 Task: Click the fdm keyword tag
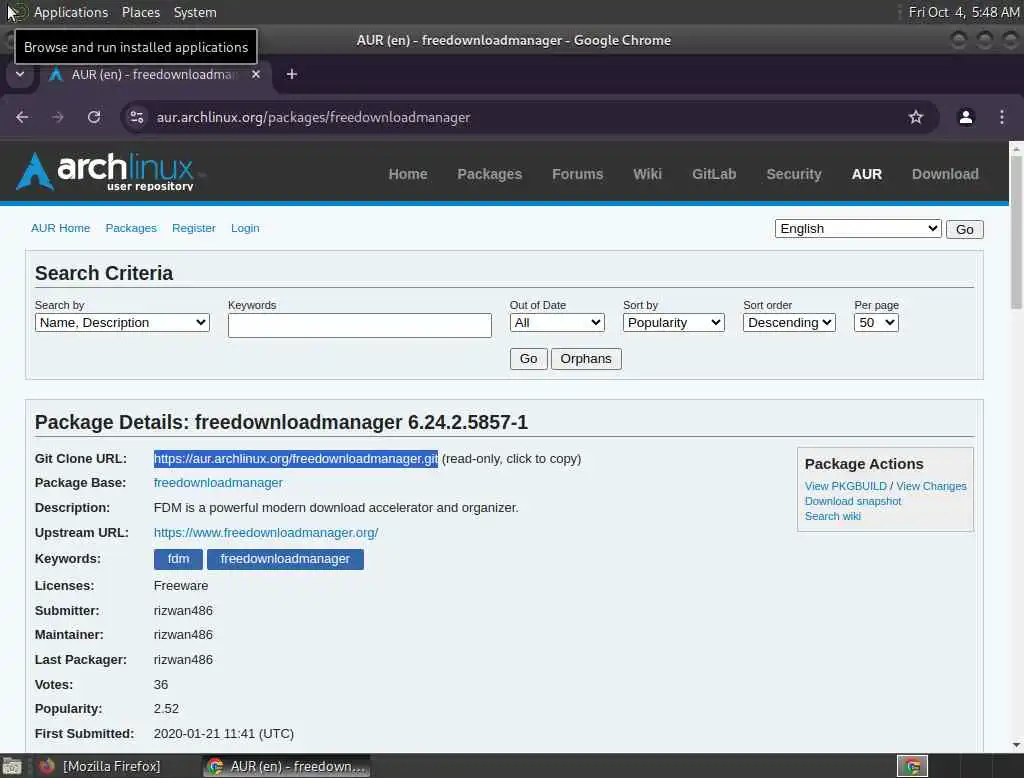178,559
